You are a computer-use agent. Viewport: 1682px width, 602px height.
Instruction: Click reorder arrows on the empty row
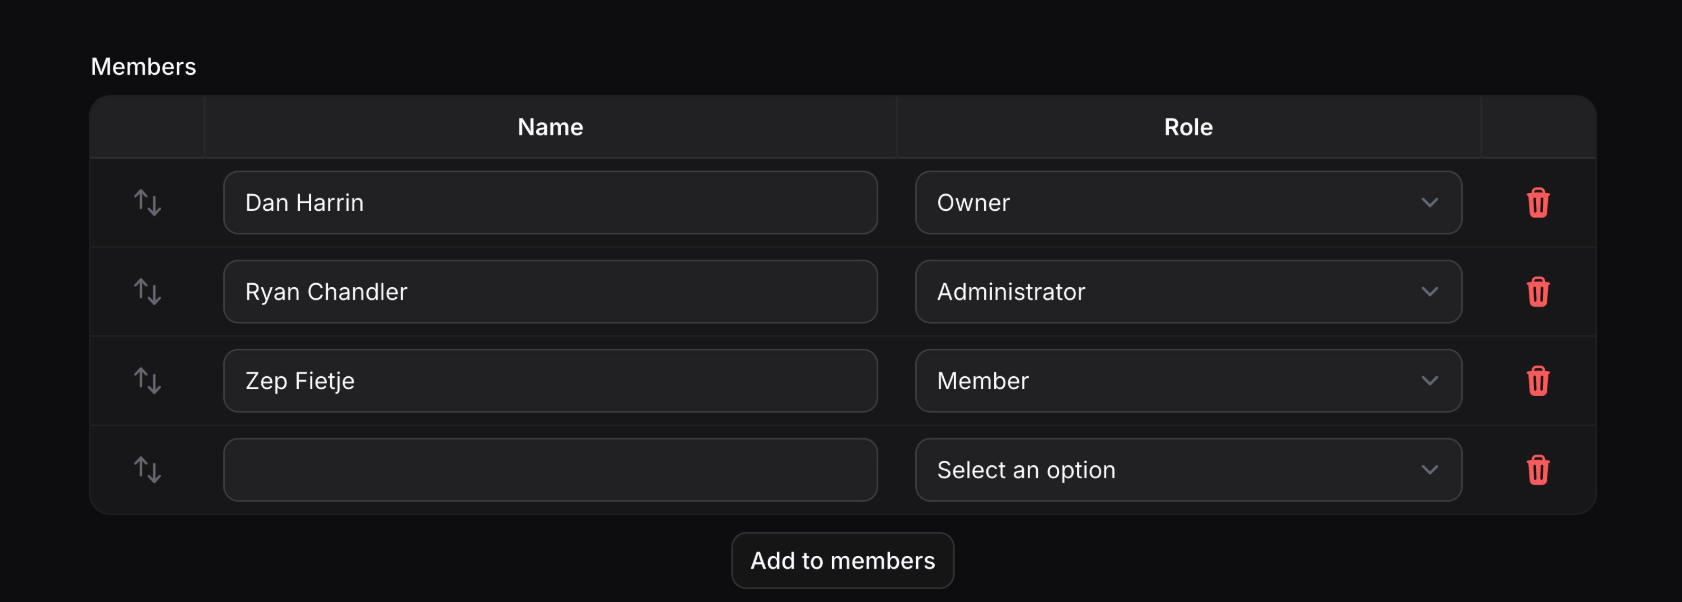click(148, 470)
